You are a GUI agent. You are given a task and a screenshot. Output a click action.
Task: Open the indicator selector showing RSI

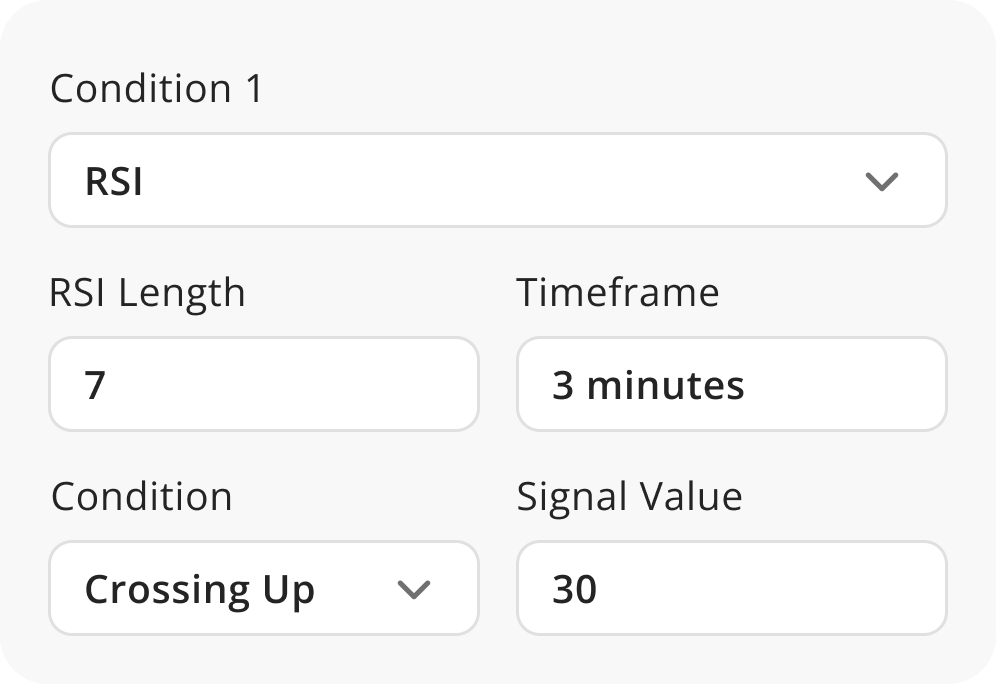497,180
